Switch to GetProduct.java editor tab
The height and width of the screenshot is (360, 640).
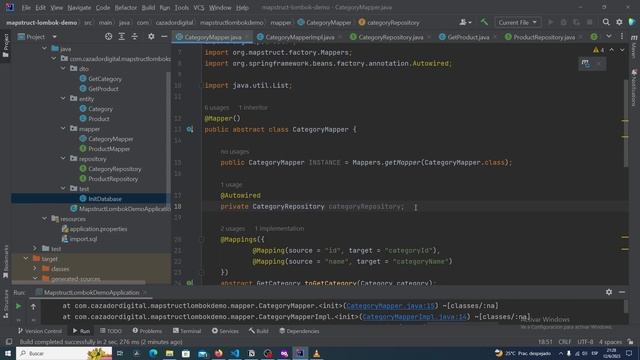468,37
